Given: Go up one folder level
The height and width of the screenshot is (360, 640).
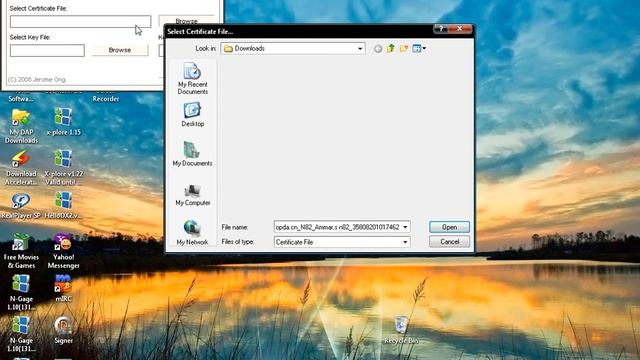Looking at the screenshot, I should click(x=391, y=49).
